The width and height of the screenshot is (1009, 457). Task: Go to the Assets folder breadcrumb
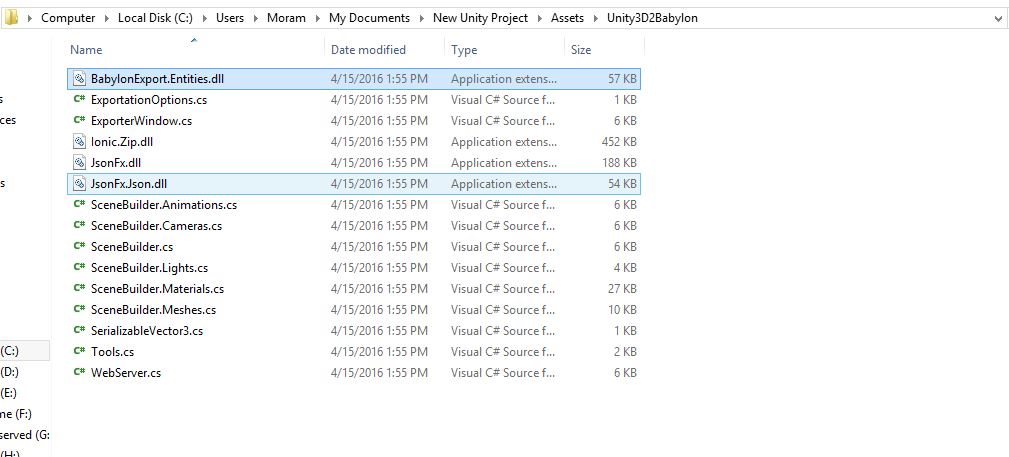click(568, 18)
